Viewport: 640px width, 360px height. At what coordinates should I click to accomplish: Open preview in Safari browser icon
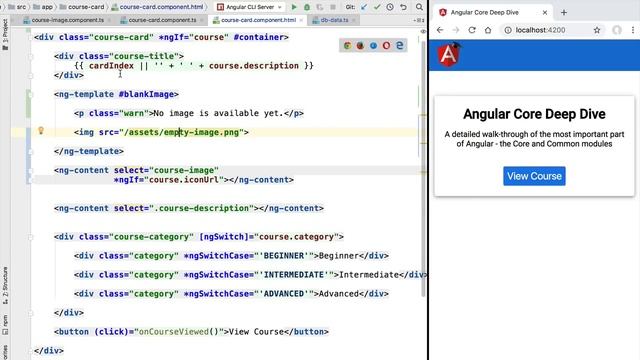click(373, 45)
